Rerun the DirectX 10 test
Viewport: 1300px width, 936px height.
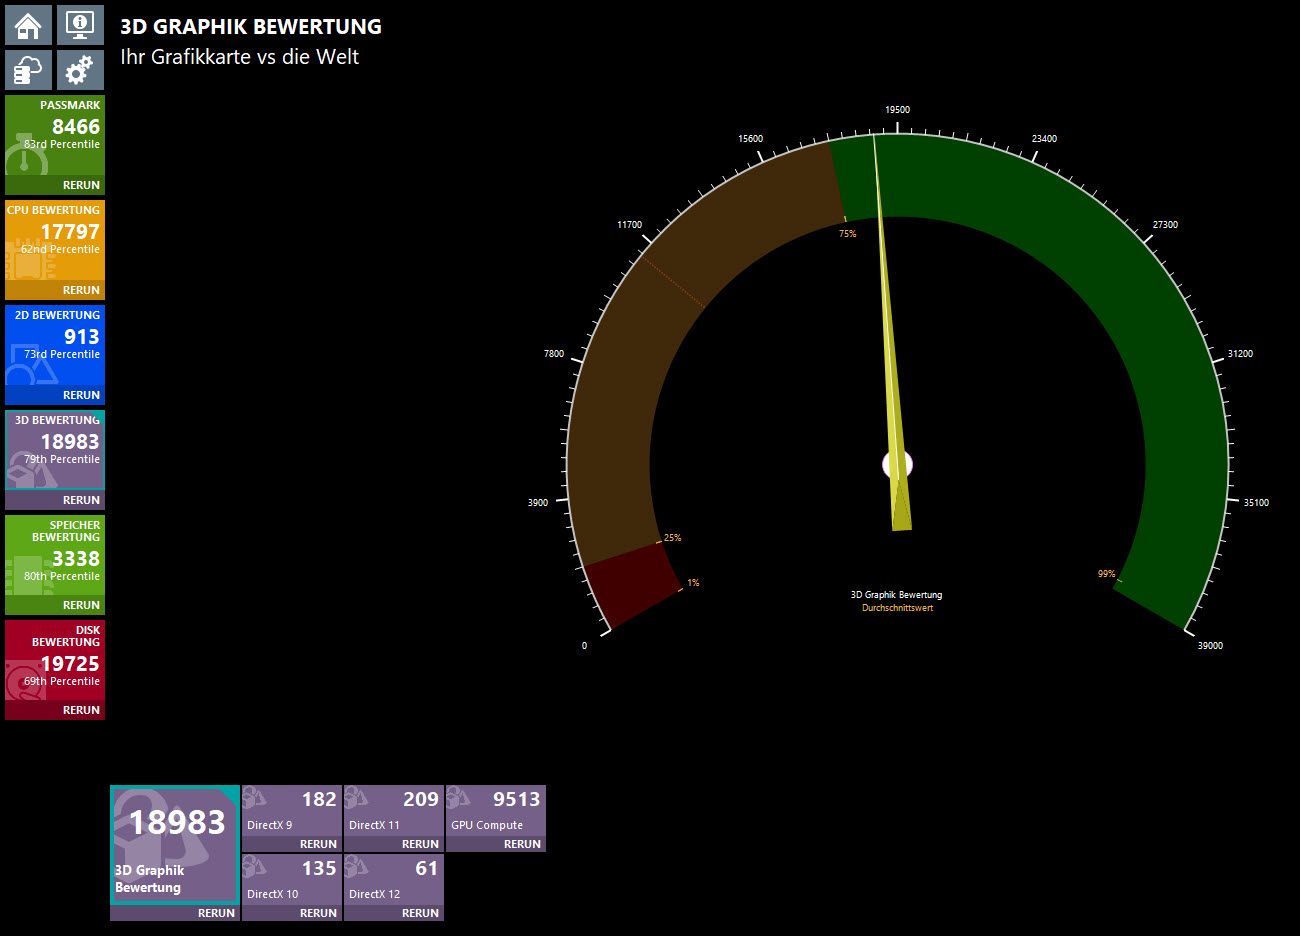(x=318, y=913)
